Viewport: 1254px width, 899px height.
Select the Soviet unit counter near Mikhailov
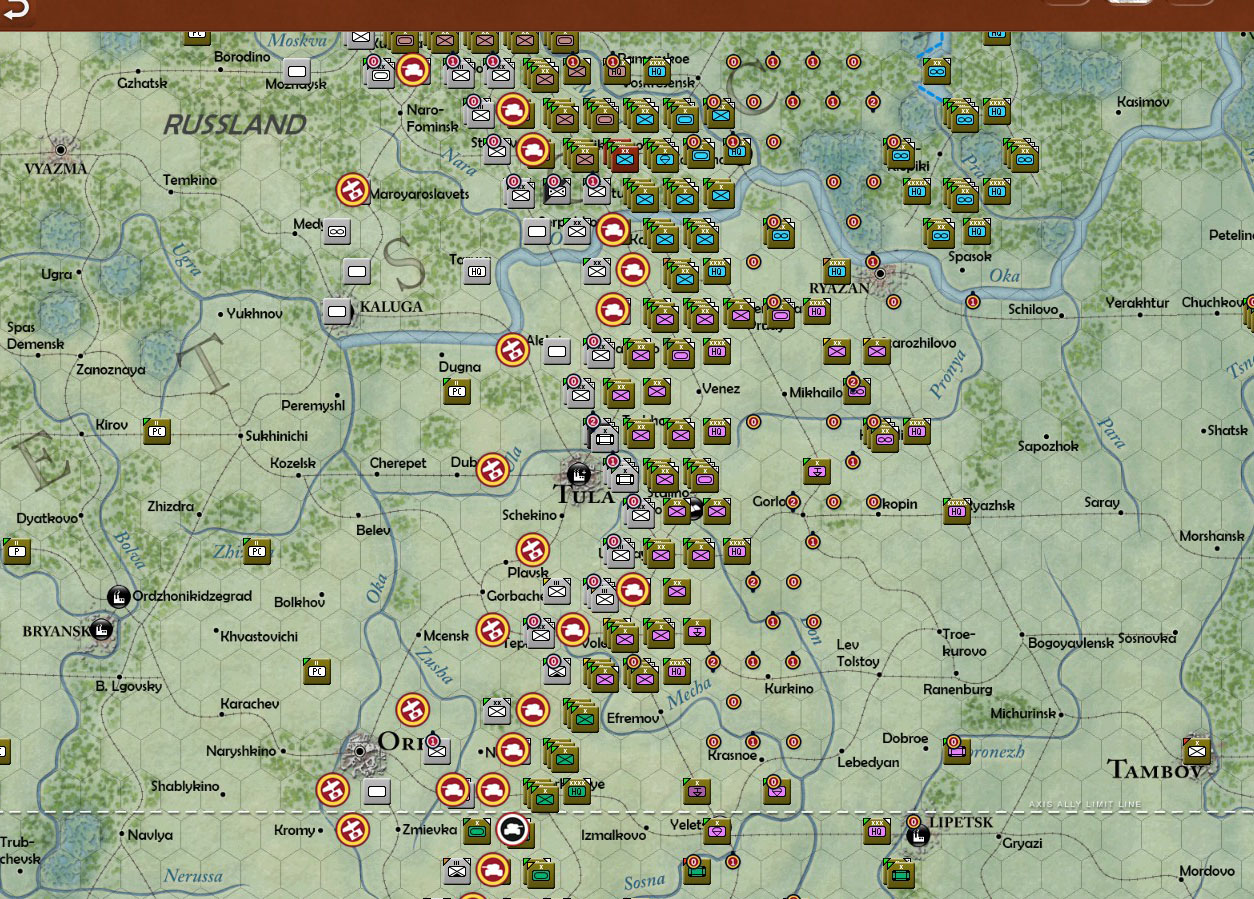pos(857,391)
